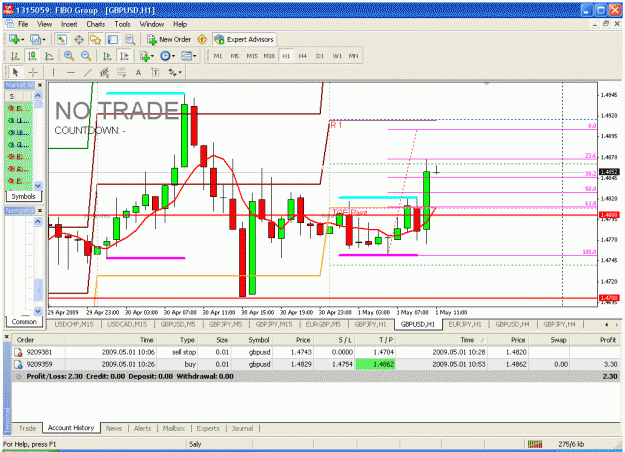Screen dimensions: 625x452
Task: Select the H4 timeframe
Action: tap(303, 56)
